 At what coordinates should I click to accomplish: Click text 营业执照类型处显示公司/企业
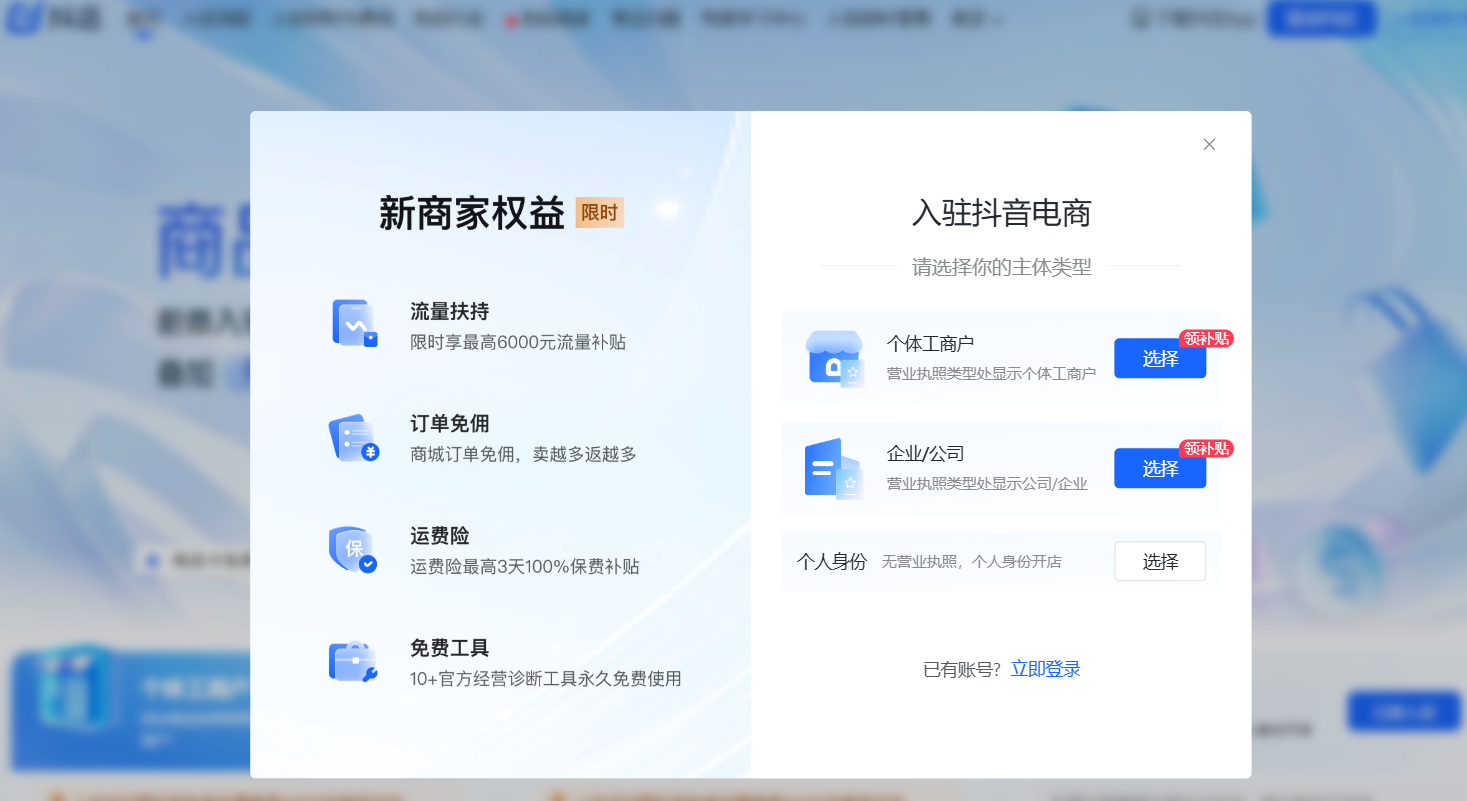[x=987, y=483]
